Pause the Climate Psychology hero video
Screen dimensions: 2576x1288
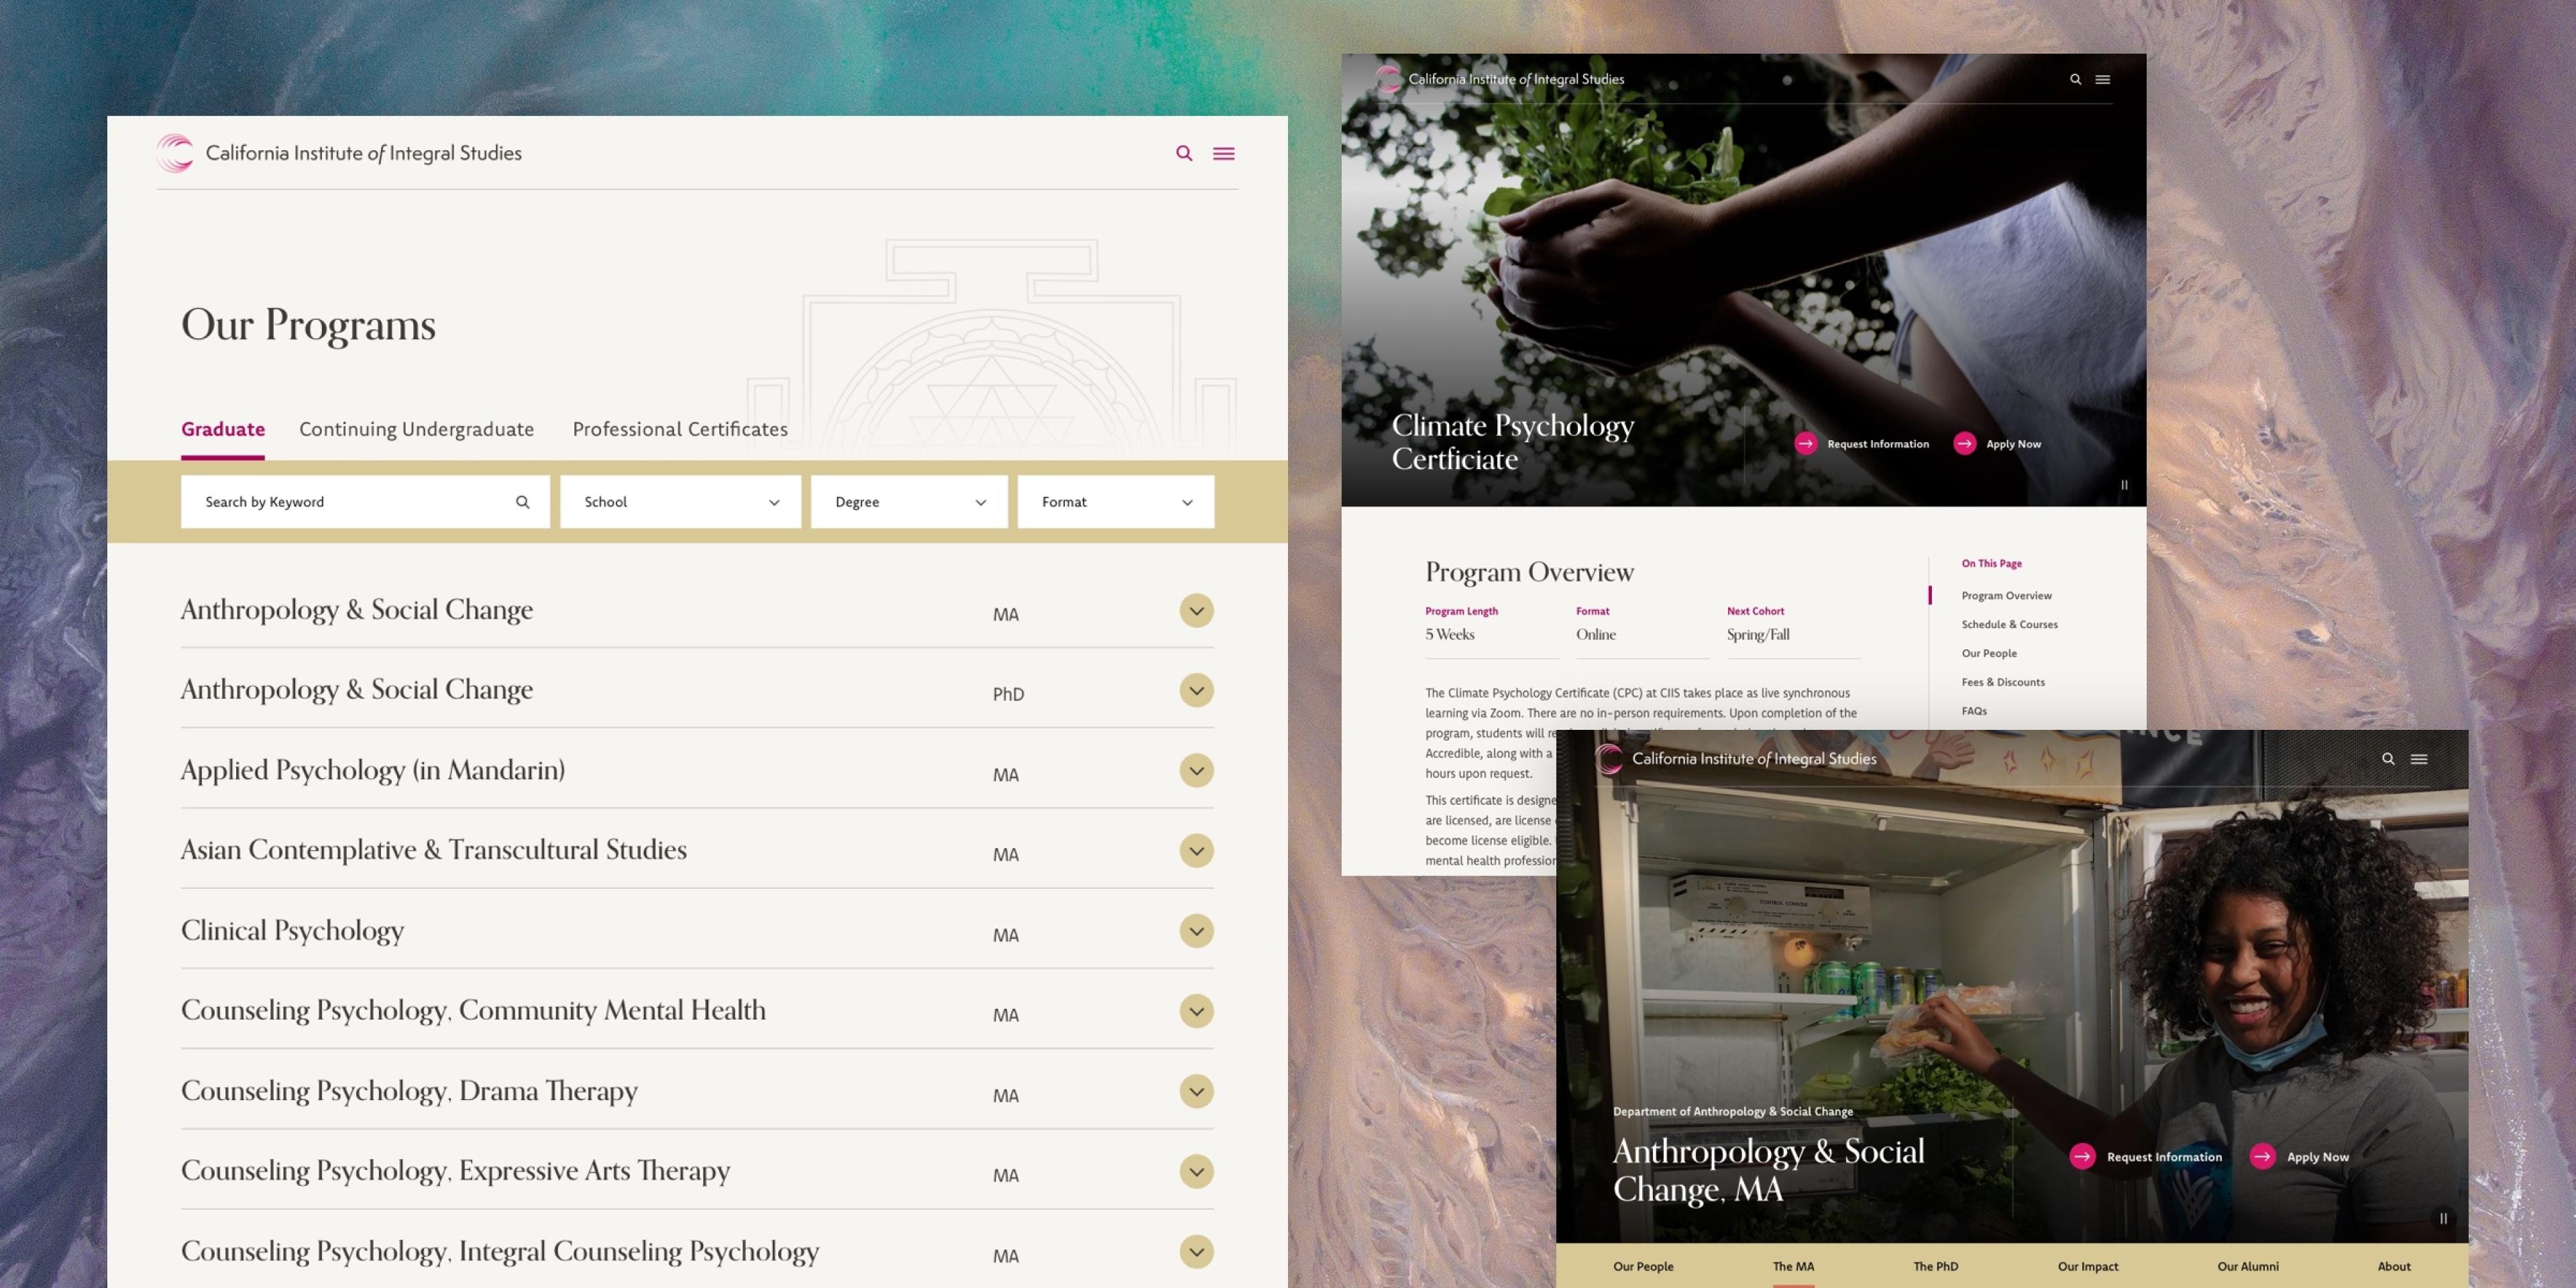pos(2124,485)
